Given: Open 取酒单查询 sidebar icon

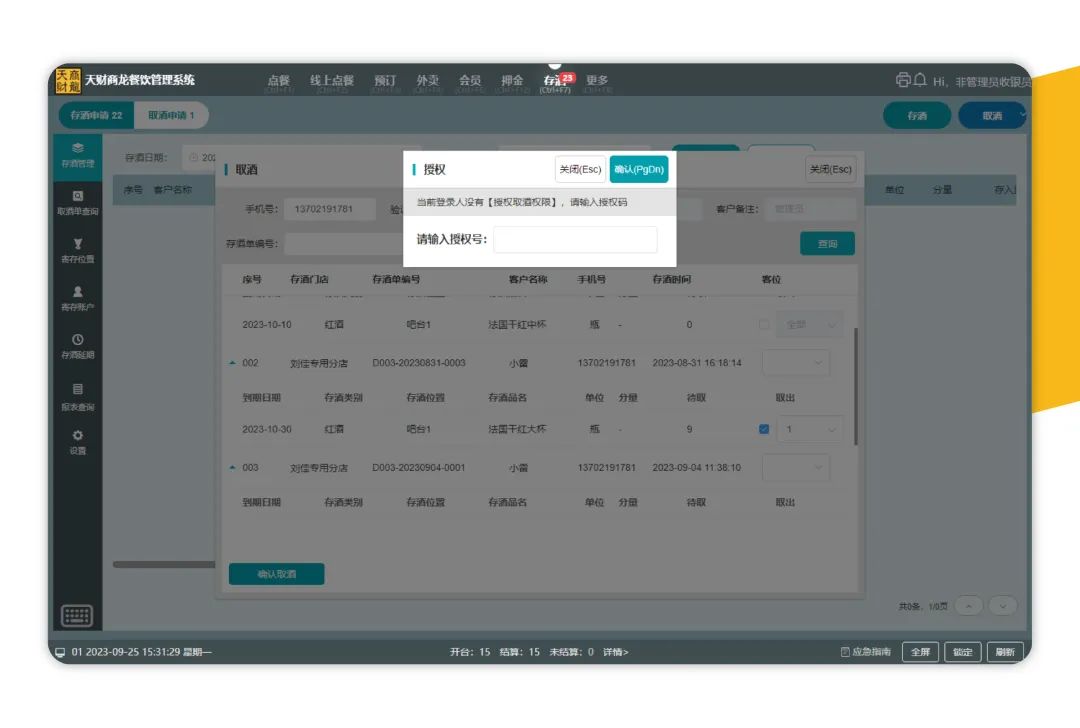Looking at the screenshot, I should (x=78, y=202).
